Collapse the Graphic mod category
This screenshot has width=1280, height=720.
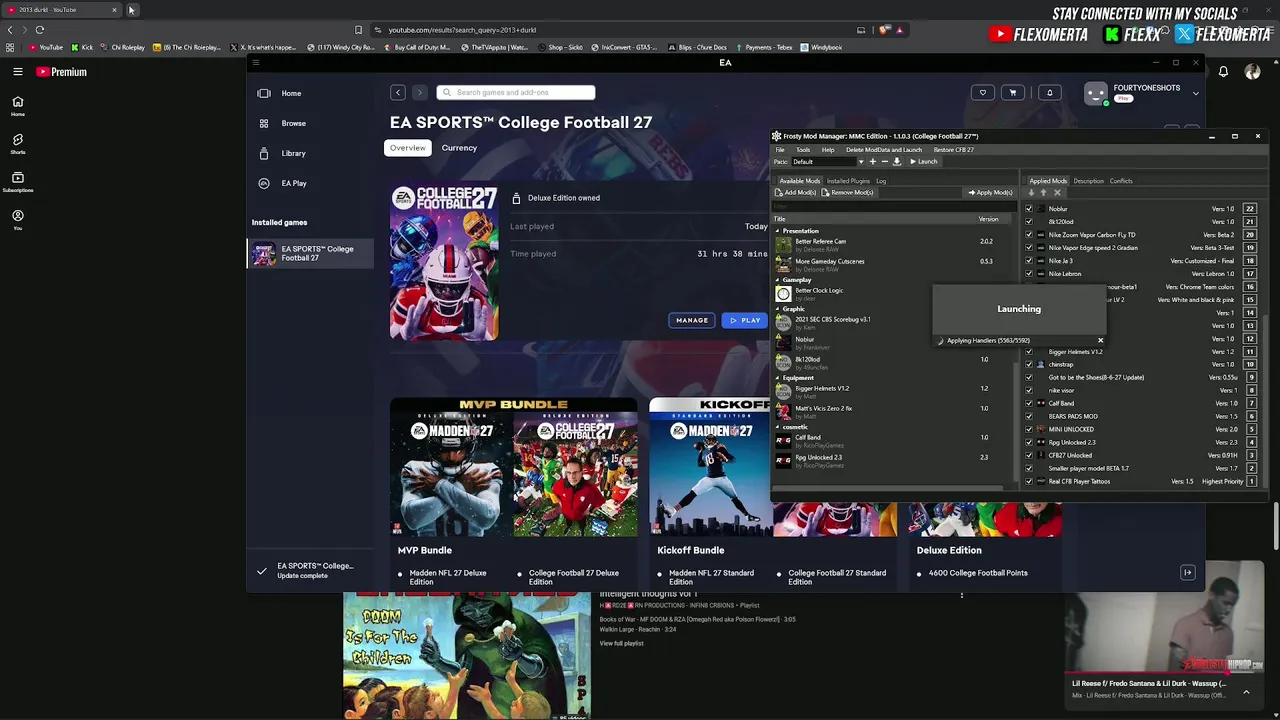(777, 309)
